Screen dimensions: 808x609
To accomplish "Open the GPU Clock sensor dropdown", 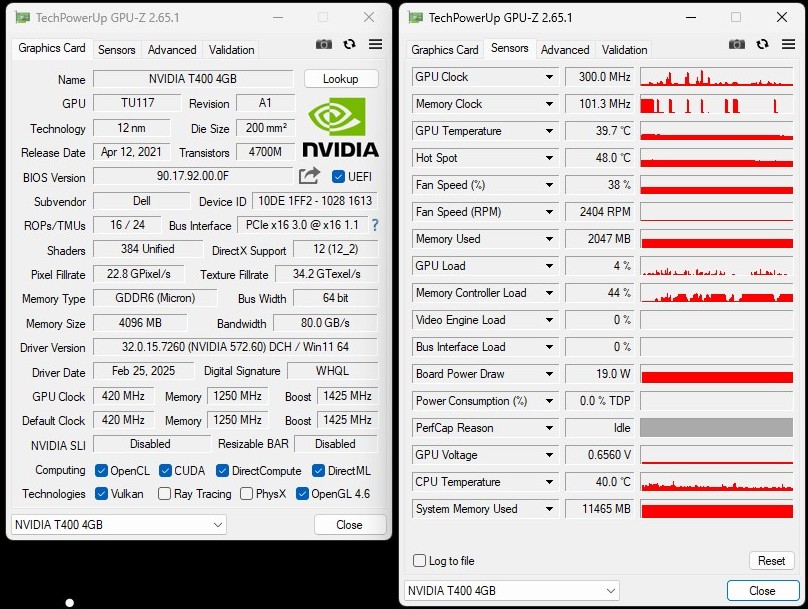I will (549, 77).
